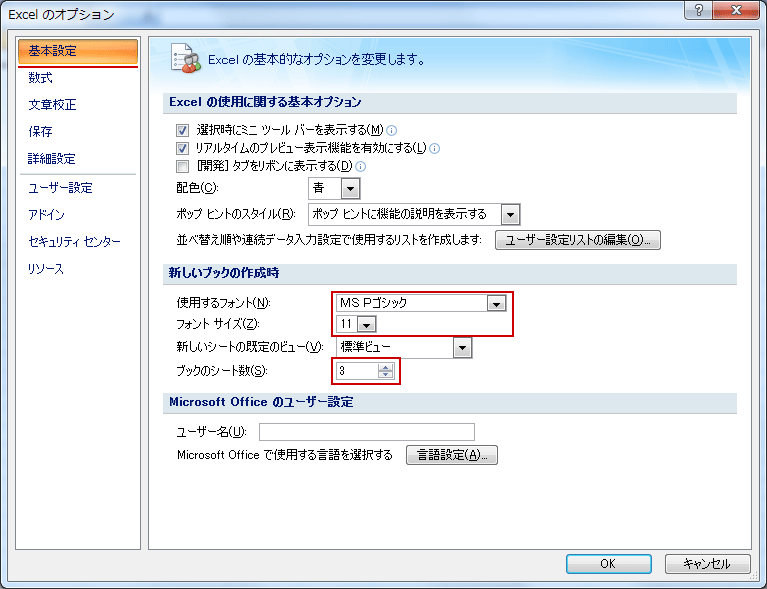The width and height of the screenshot is (767, 589).
Task: Open the 新しいシートの既定のビュー dropdown
Action: 462,348
